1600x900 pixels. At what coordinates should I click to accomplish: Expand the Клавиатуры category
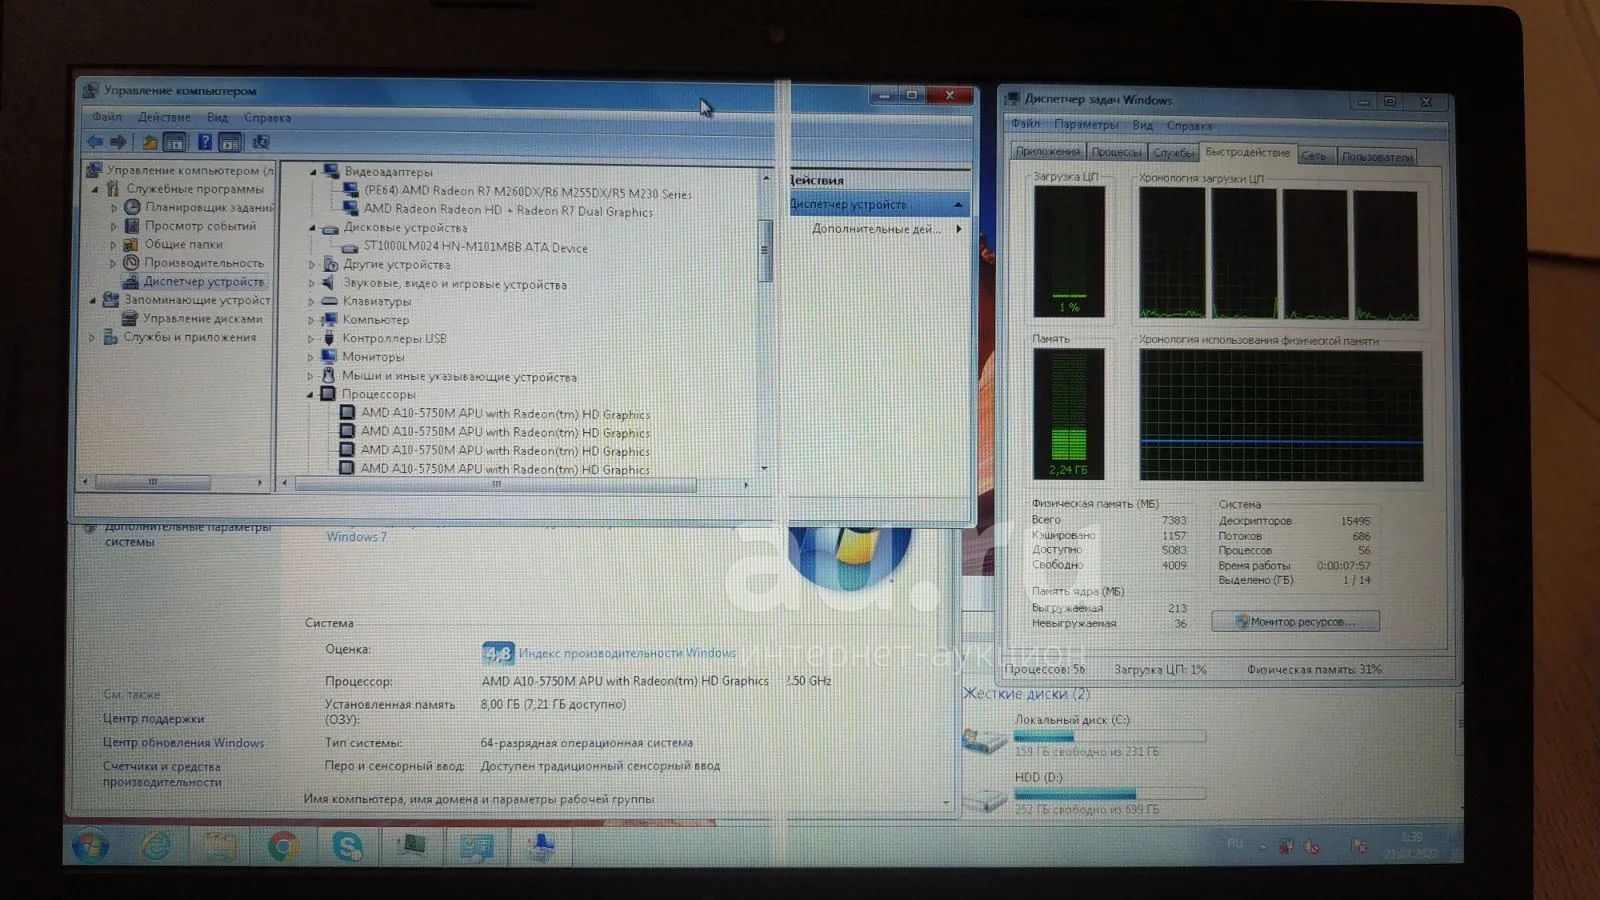(311, 302)
